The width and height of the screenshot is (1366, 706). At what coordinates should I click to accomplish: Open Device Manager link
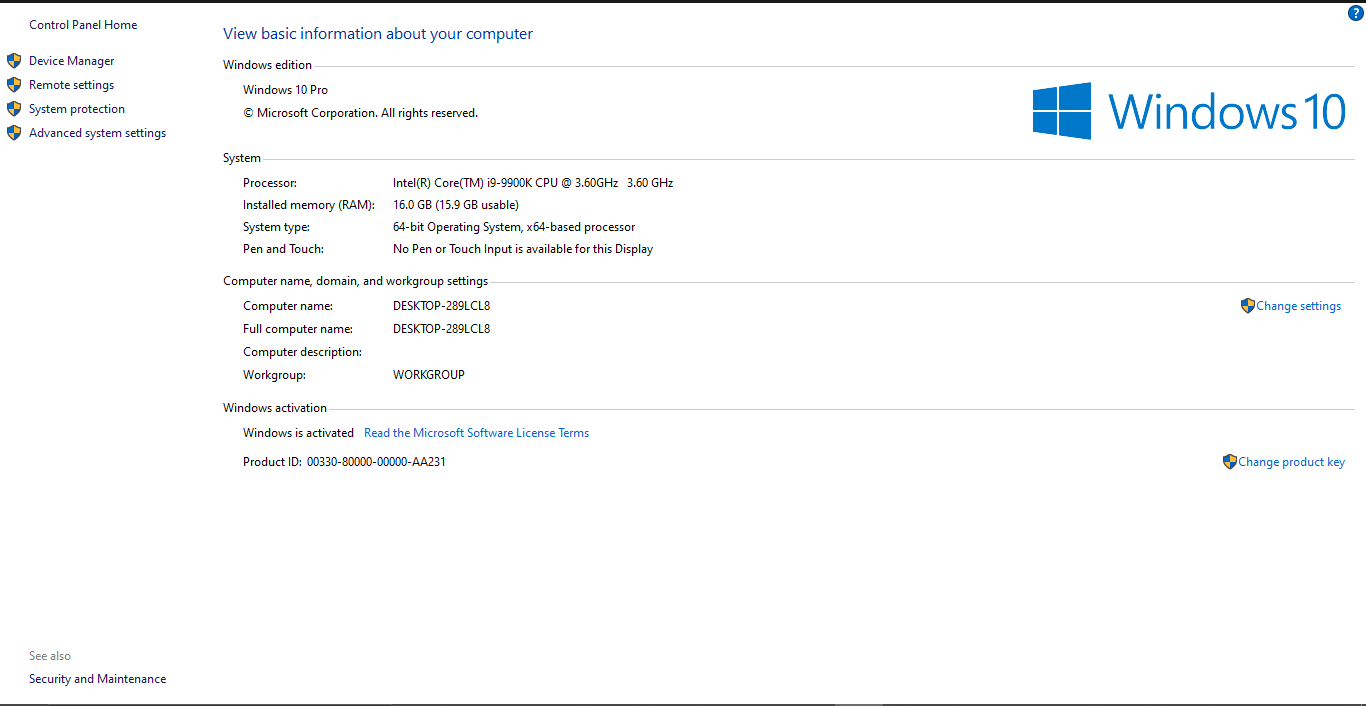click(x=72, y=61)
